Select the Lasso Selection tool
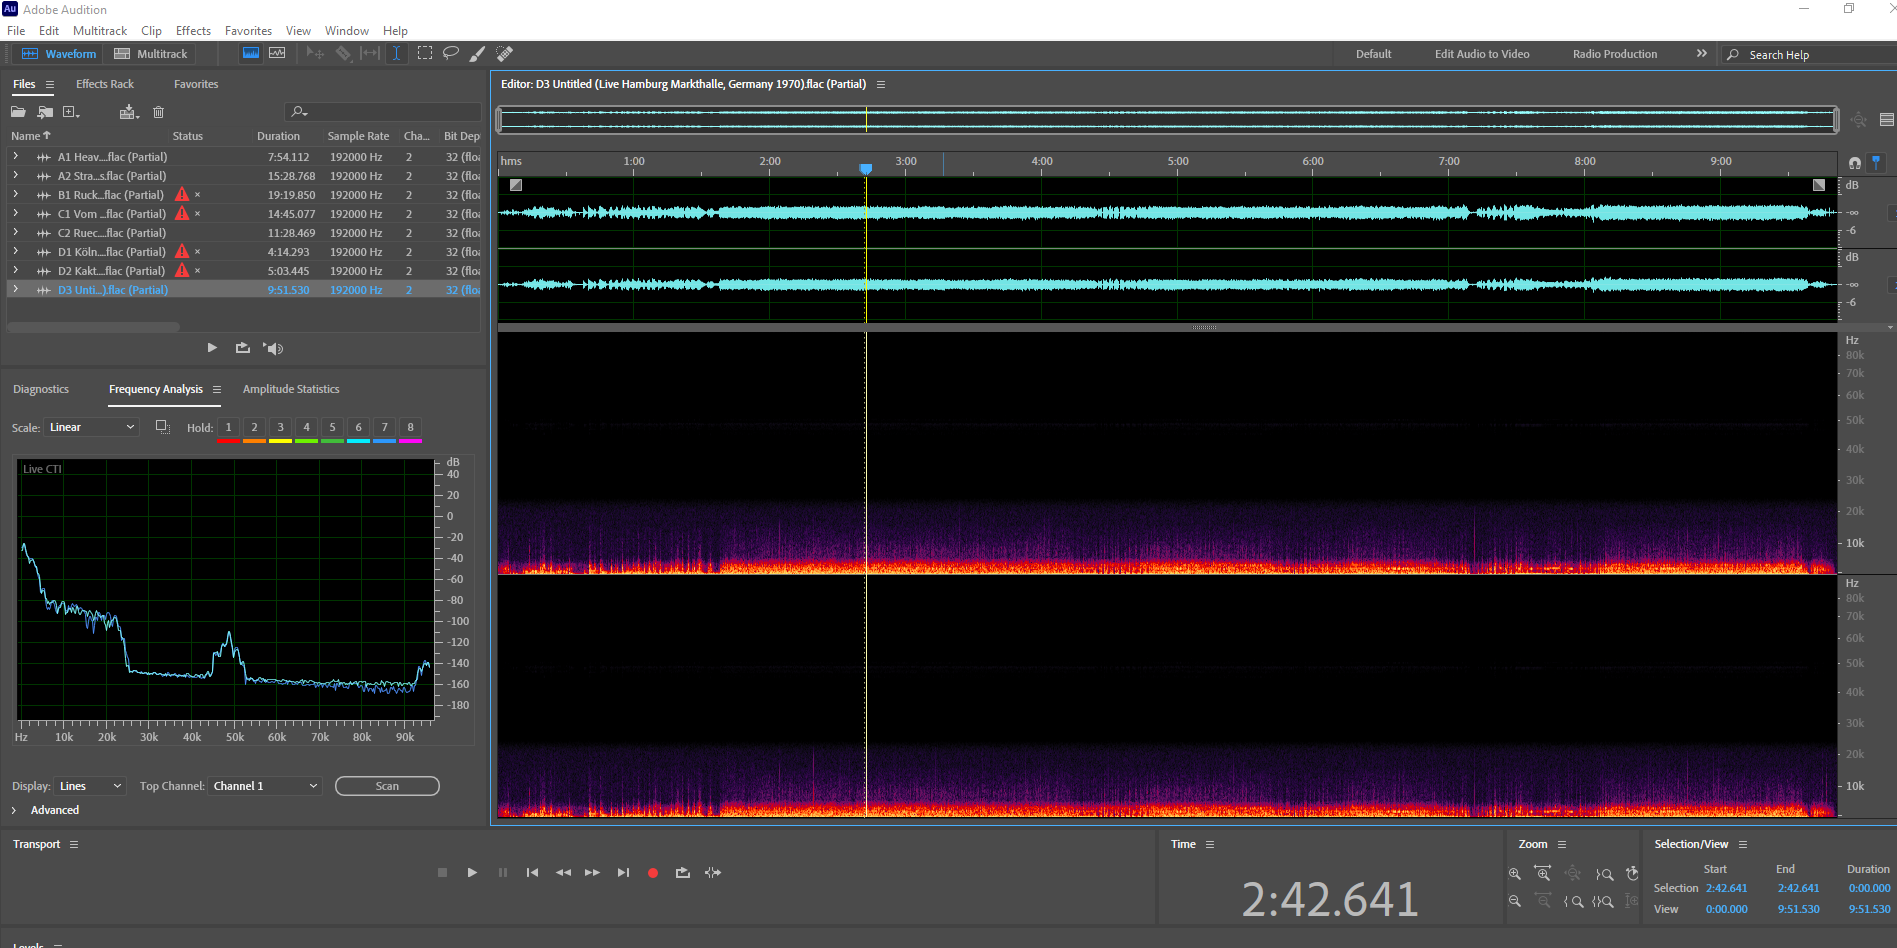 pyautogui.click(x=451, y=53)
